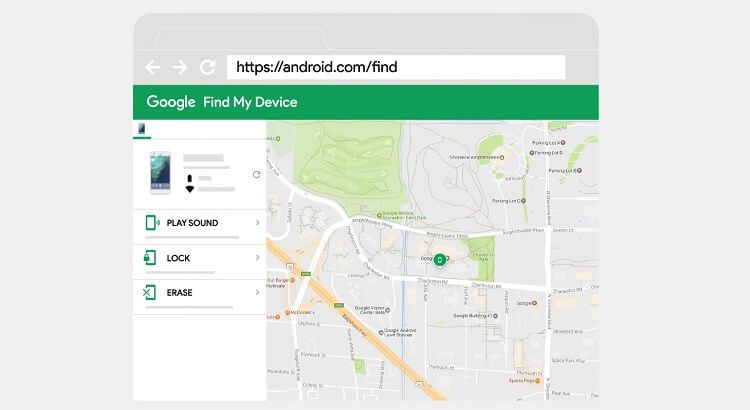Click the Charleston Park label on map

(483, 257)
